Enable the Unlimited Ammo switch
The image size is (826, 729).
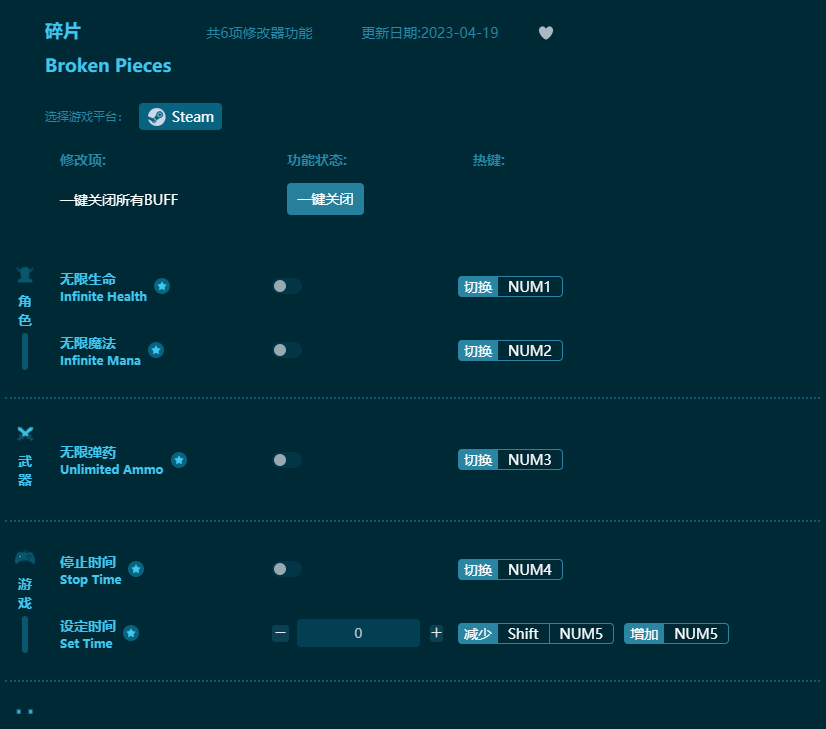coord(287,460)
